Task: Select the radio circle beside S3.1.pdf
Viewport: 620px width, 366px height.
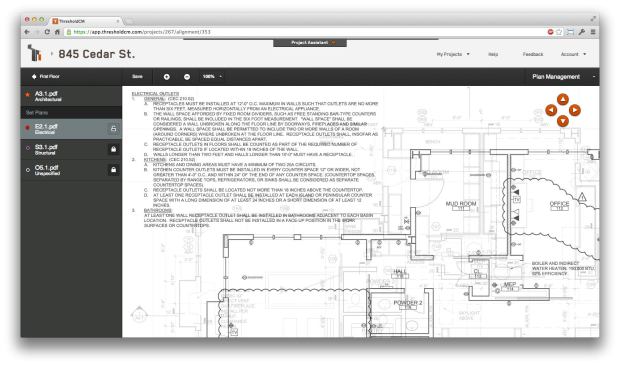Action: coord(28,148)
